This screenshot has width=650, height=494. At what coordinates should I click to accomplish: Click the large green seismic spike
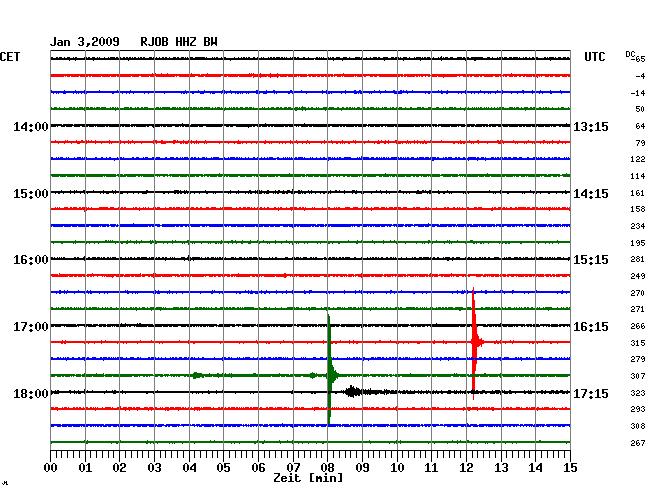click(x=330, y=369)
